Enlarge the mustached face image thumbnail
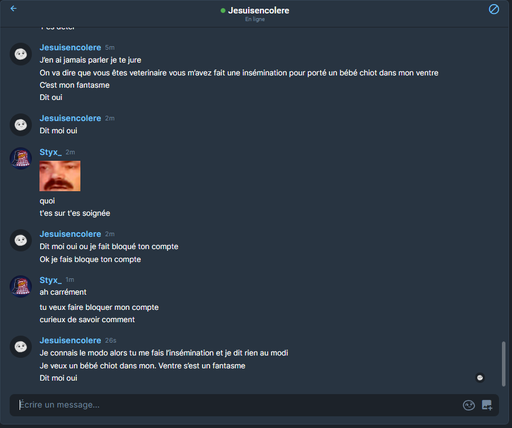Viewport: 512px width, 428px height. click(x=60, y=176)
